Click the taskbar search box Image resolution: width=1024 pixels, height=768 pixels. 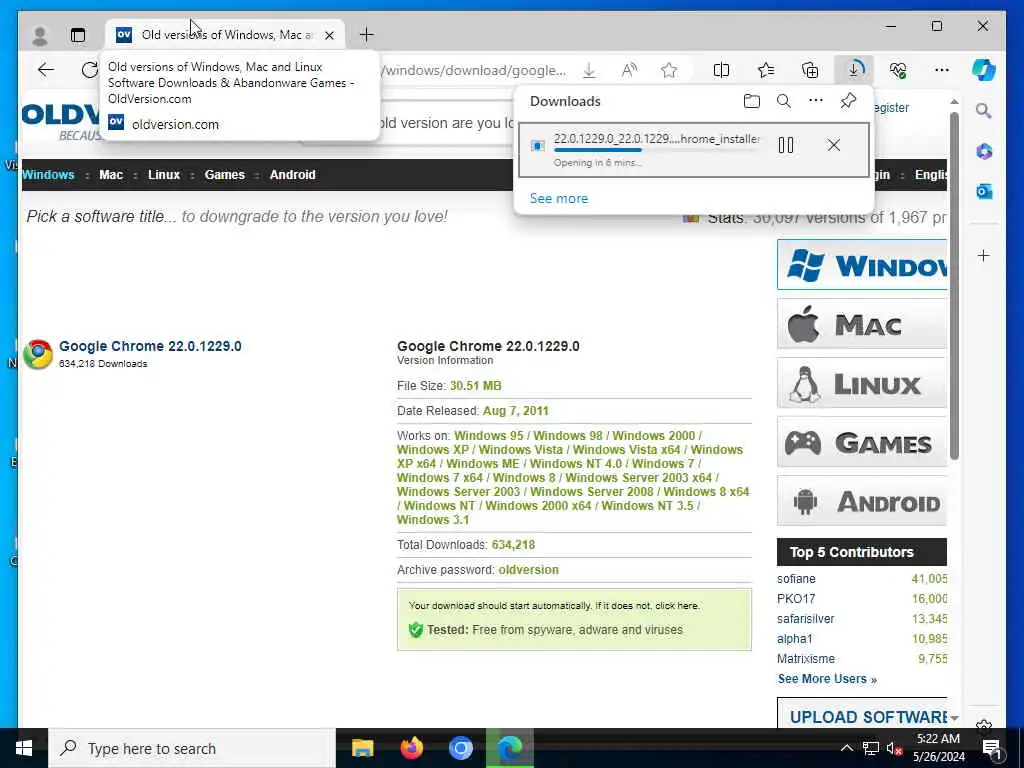192,748
